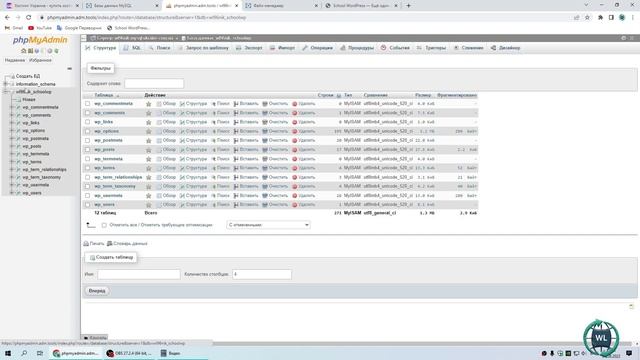Screen dimensions: 640x360
Task: Browse (Обзор) the wp_postmeta table
Action: pos(166,140)
